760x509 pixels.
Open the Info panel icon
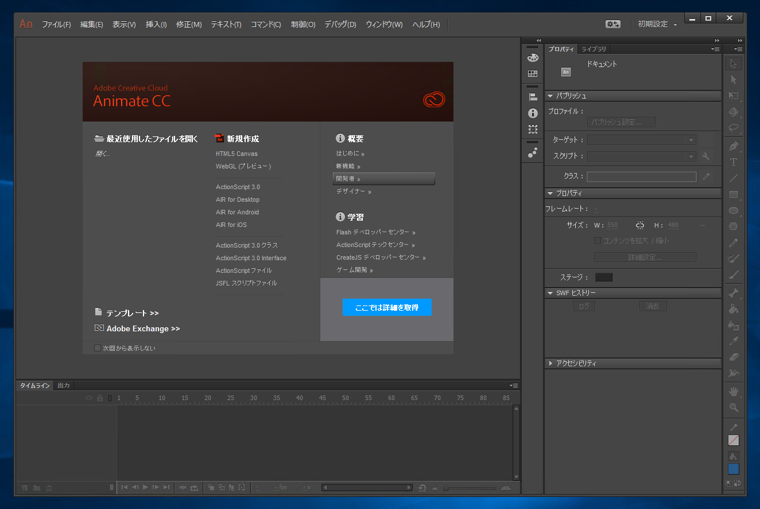coord(533,113)
